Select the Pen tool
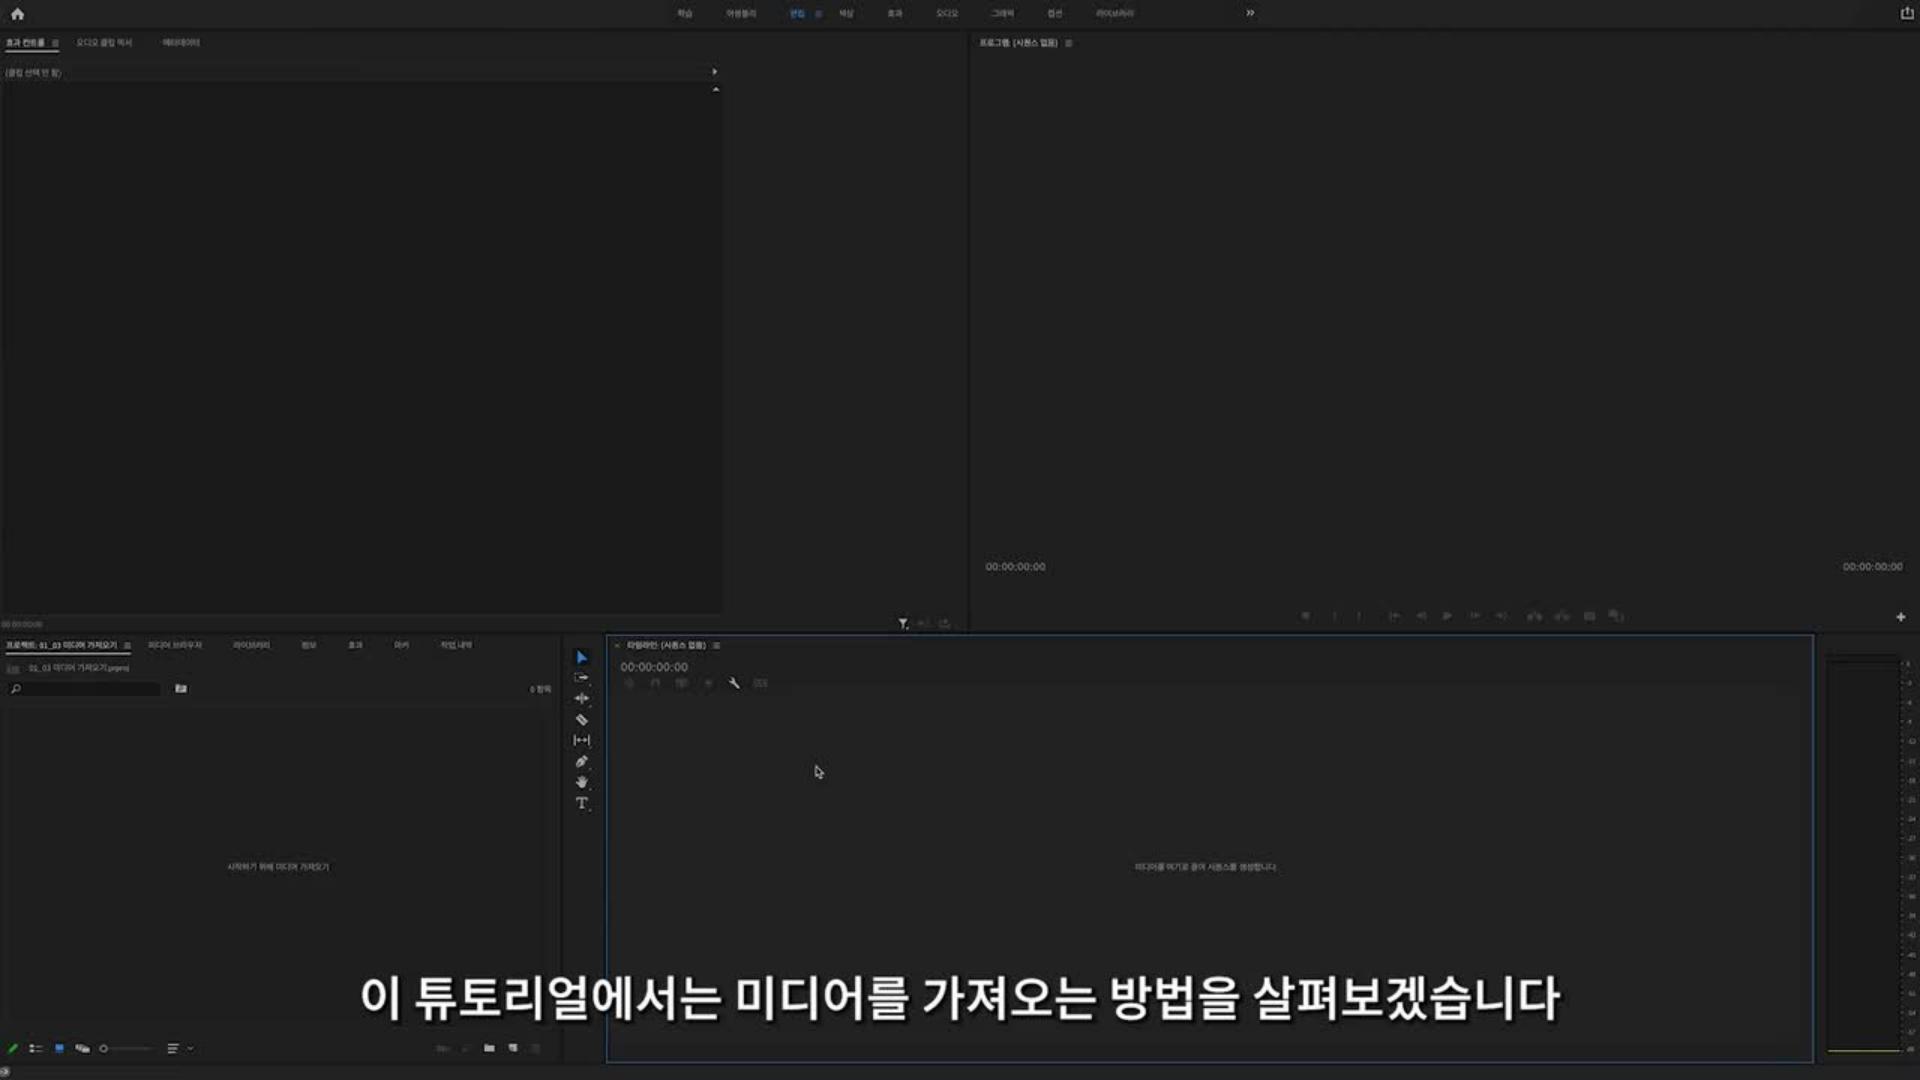This screenshot has height=1080, width=1920. [581, 762]
